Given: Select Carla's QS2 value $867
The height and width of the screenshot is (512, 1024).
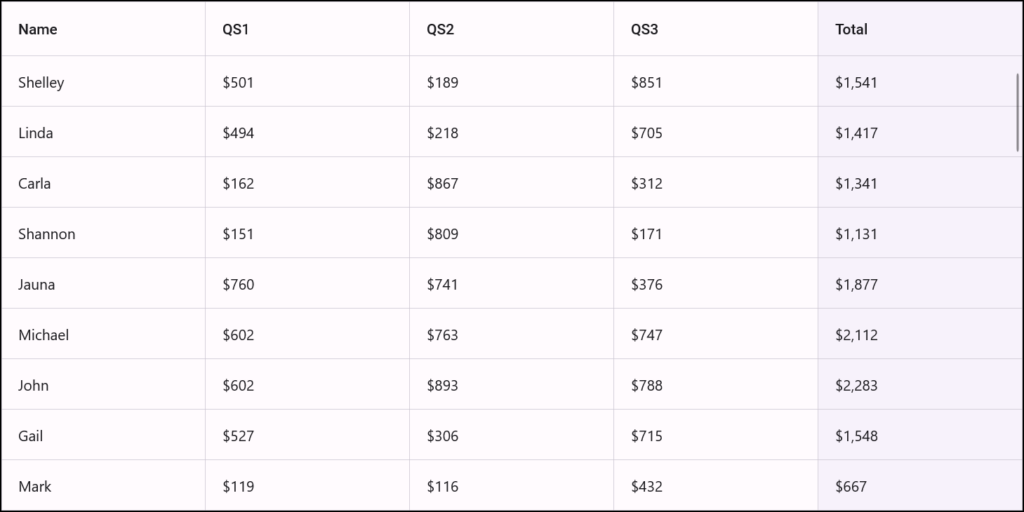Looking at the screenshot, I should tap(442, 183).
